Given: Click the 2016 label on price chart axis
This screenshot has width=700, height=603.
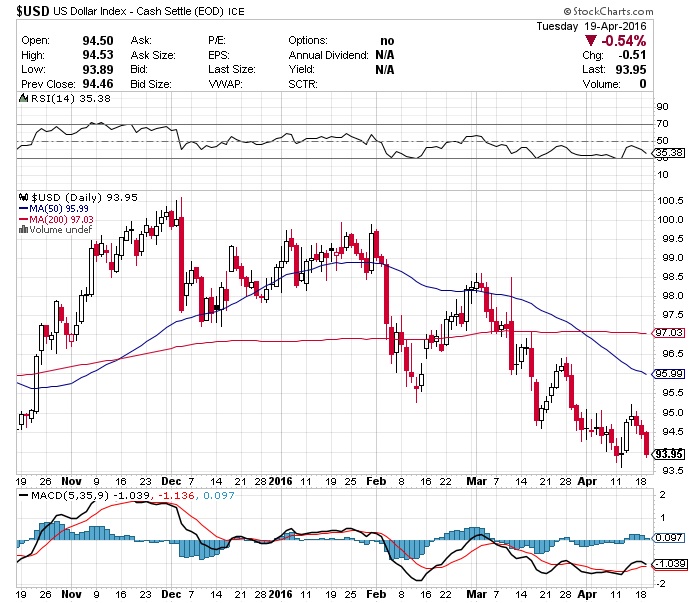Looking at the screenshot, I should [x=281, y=481].
